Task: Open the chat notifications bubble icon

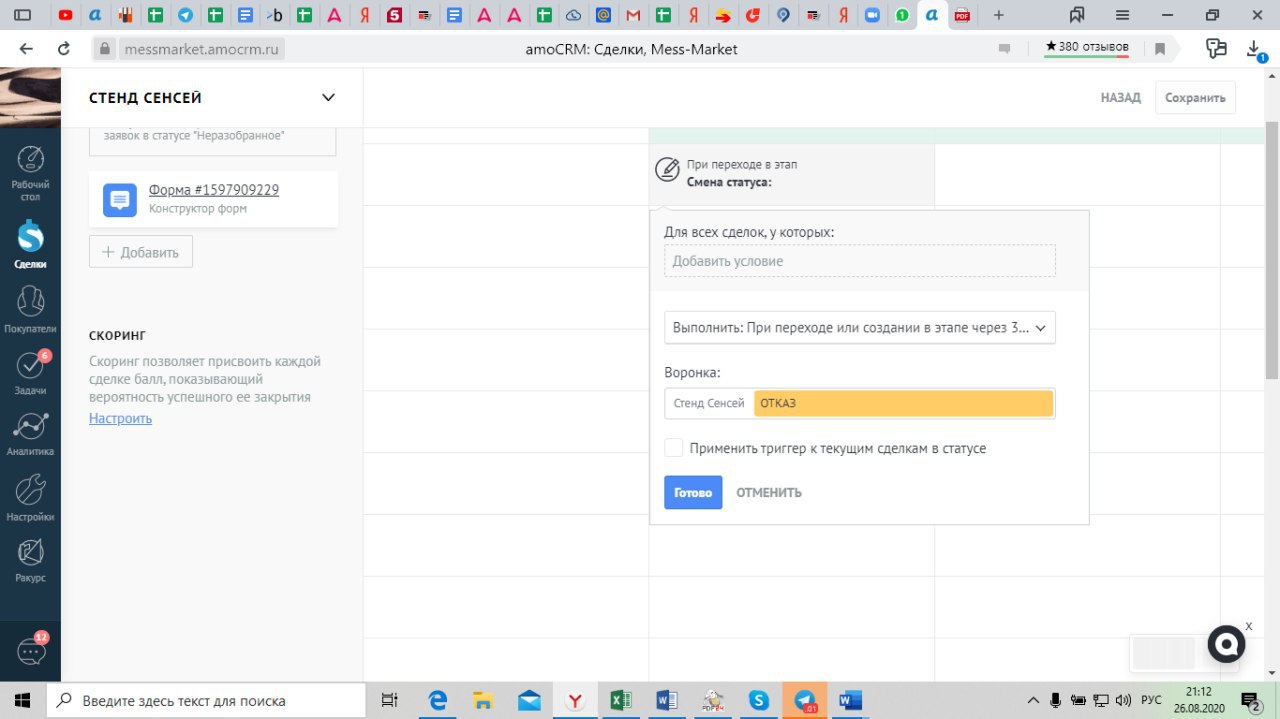Action: click(31, 650)
